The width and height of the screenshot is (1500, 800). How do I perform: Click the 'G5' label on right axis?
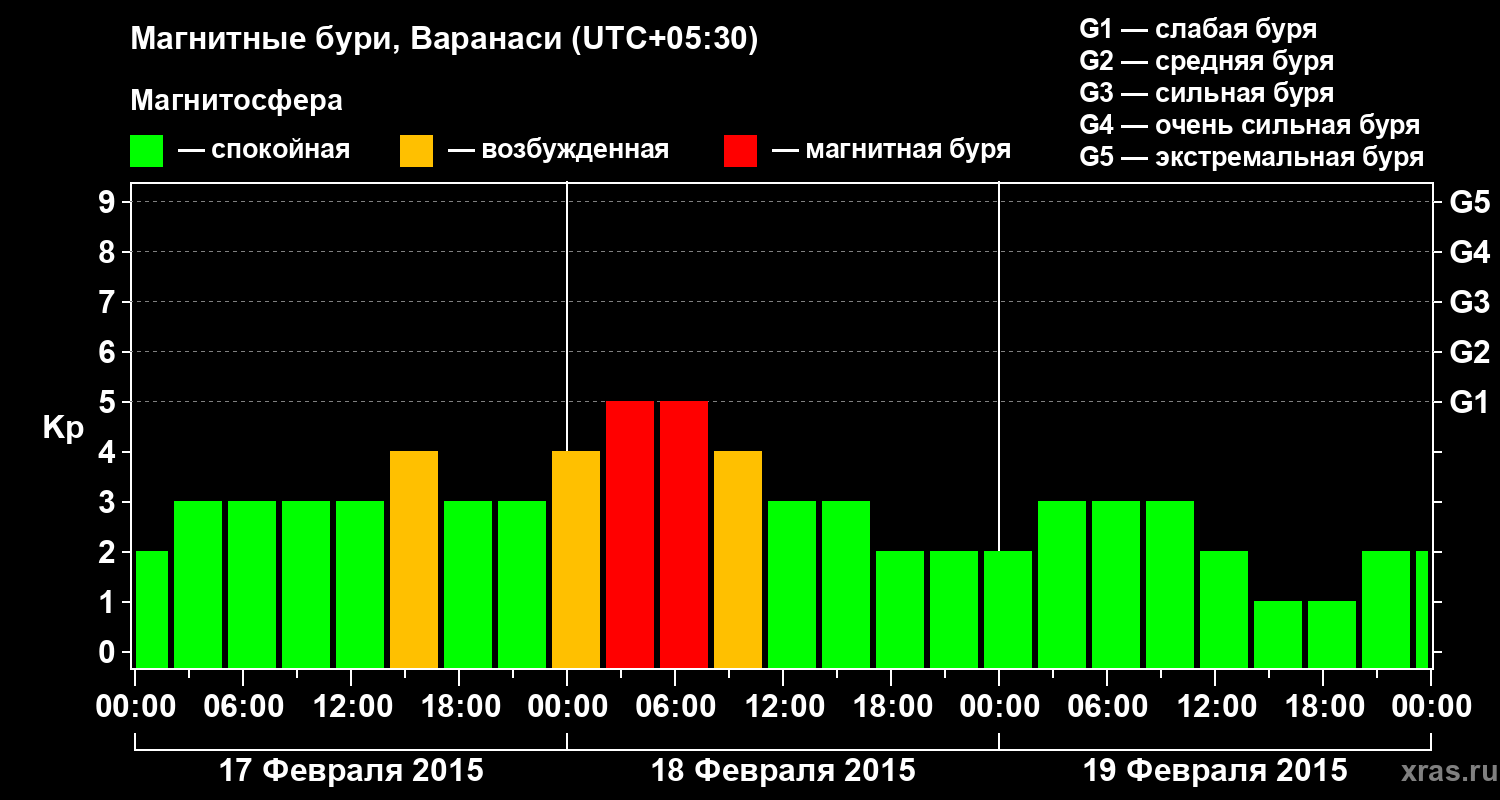(x=1470, y=202)
